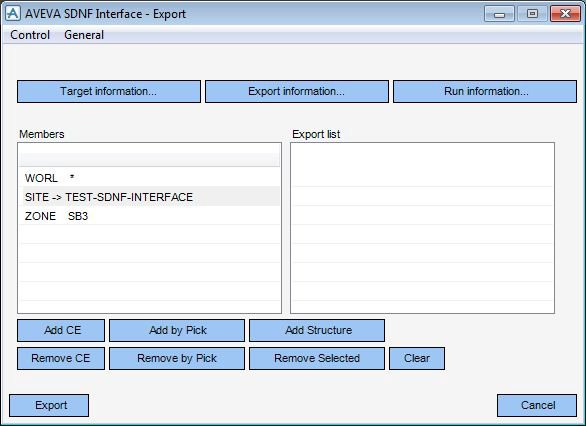Open Export information dialog
Viewport: 586px width, 426px height.
tap(297, 91)
